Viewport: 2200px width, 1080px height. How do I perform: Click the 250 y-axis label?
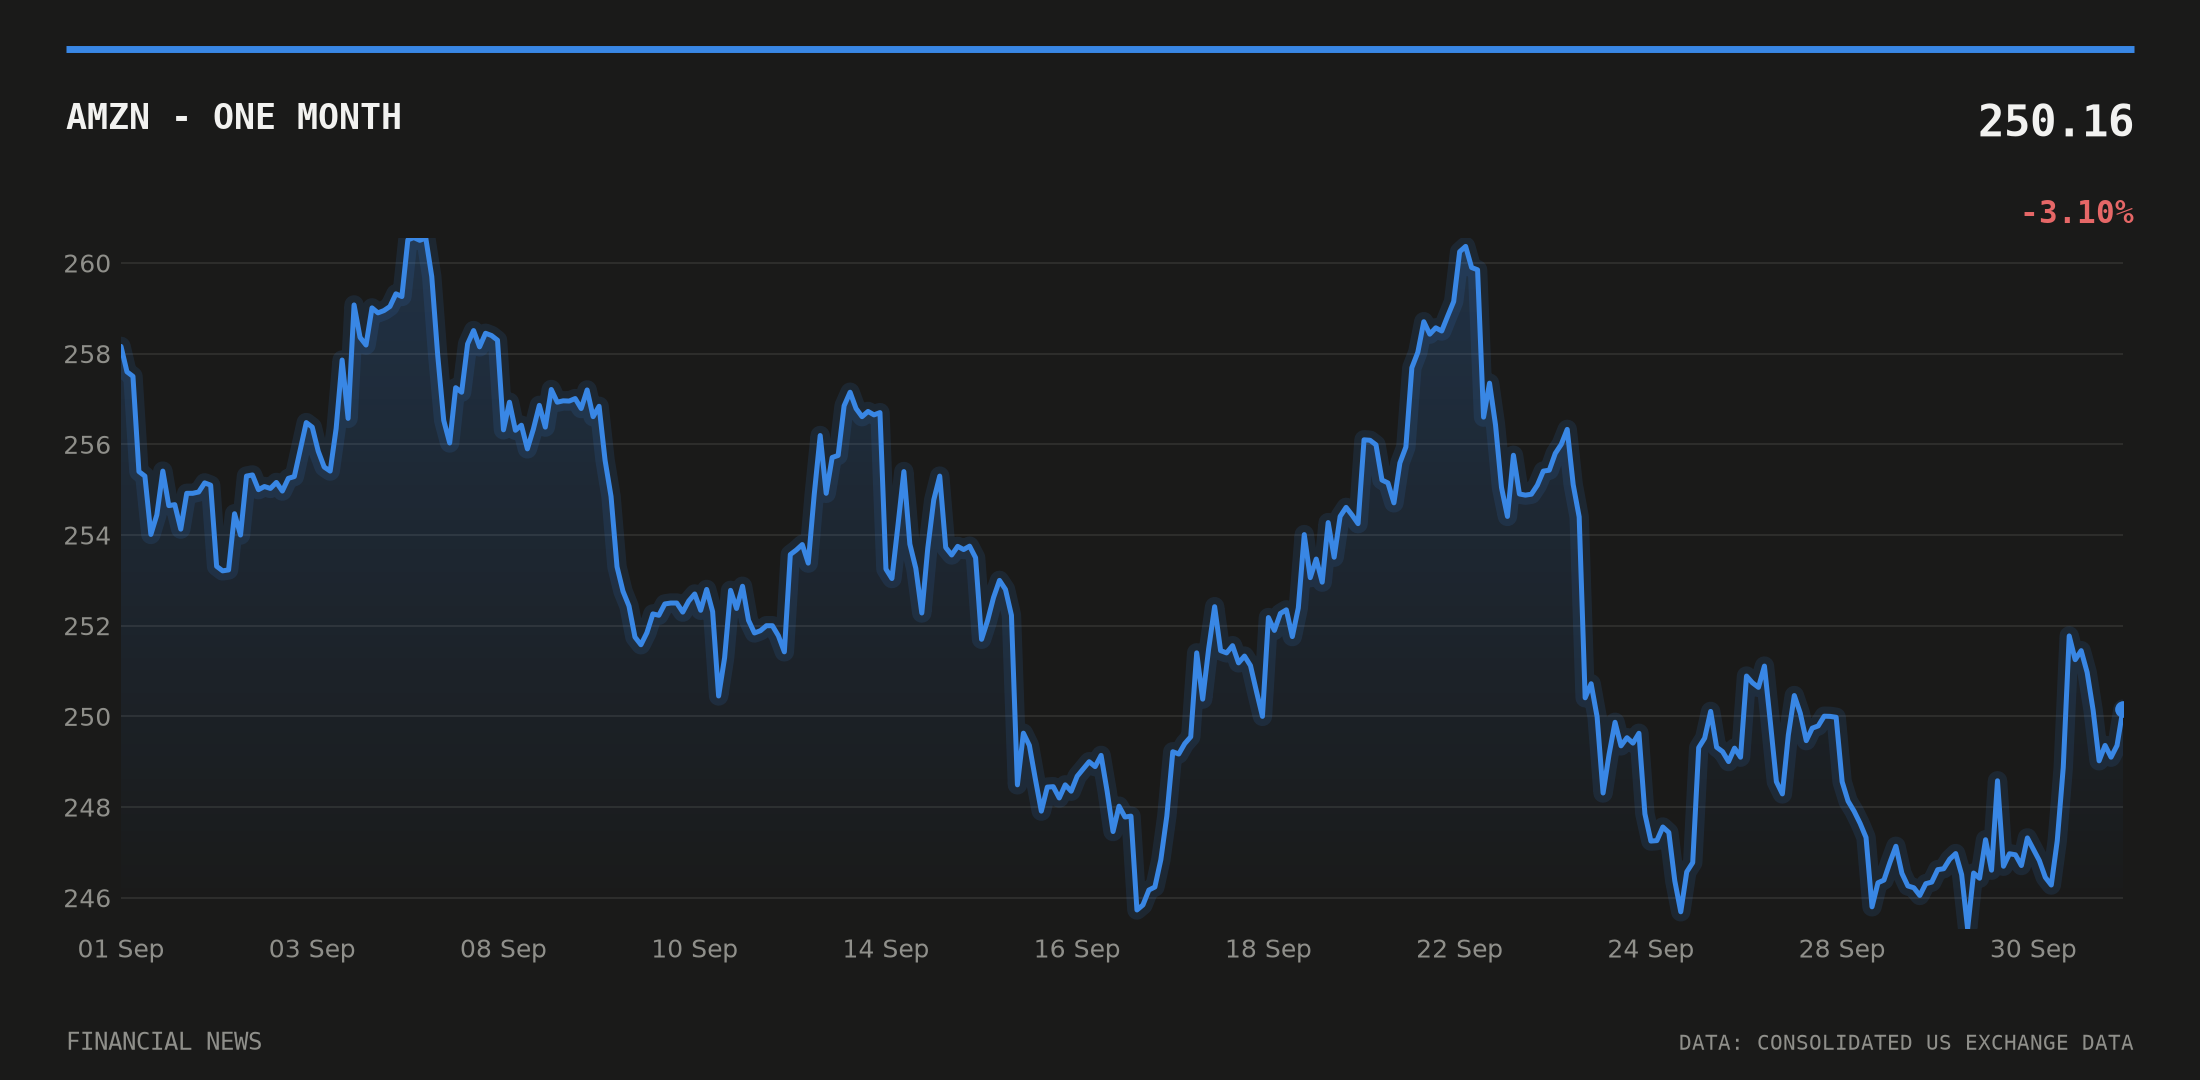(87, 717)
